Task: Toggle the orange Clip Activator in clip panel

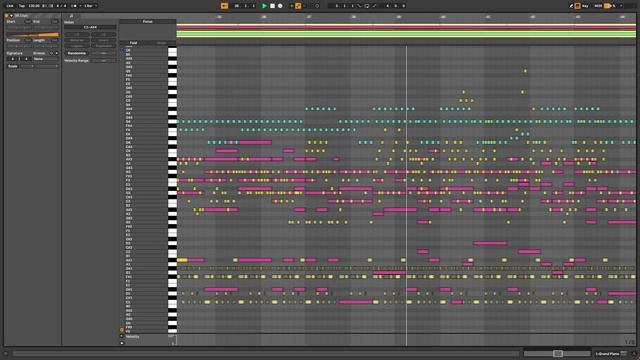Action: tap(7, 16)
